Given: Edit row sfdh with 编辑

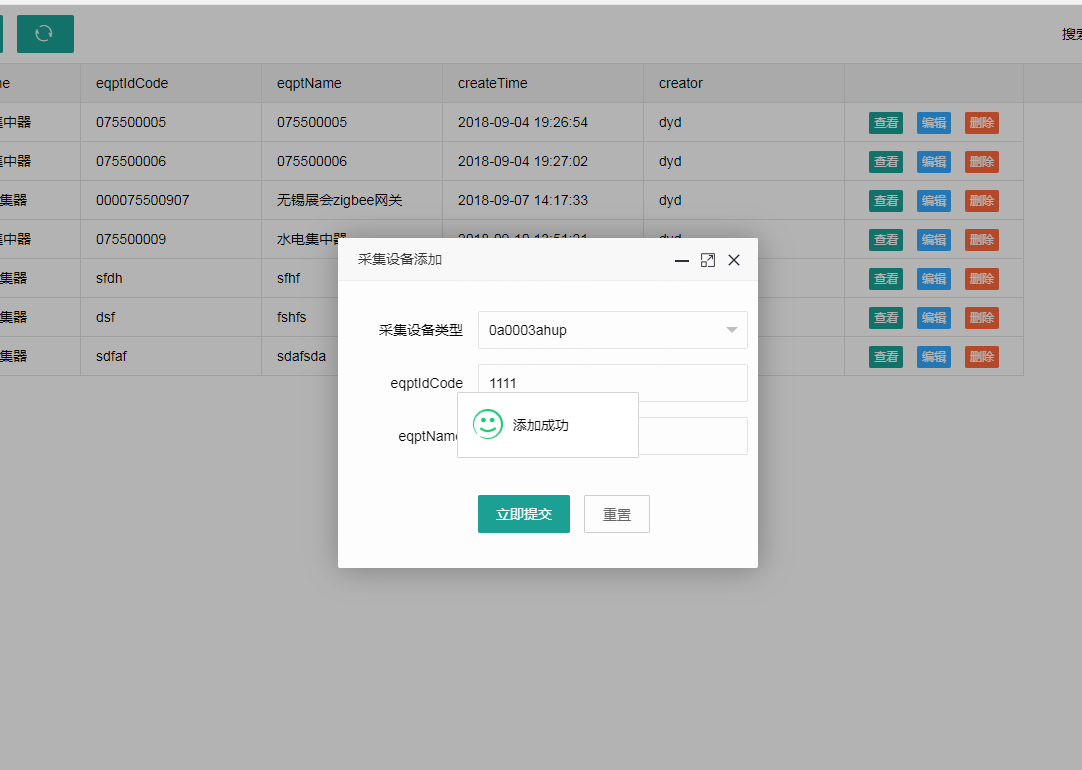Looking at the screenshot, I should tap(934, 279).
